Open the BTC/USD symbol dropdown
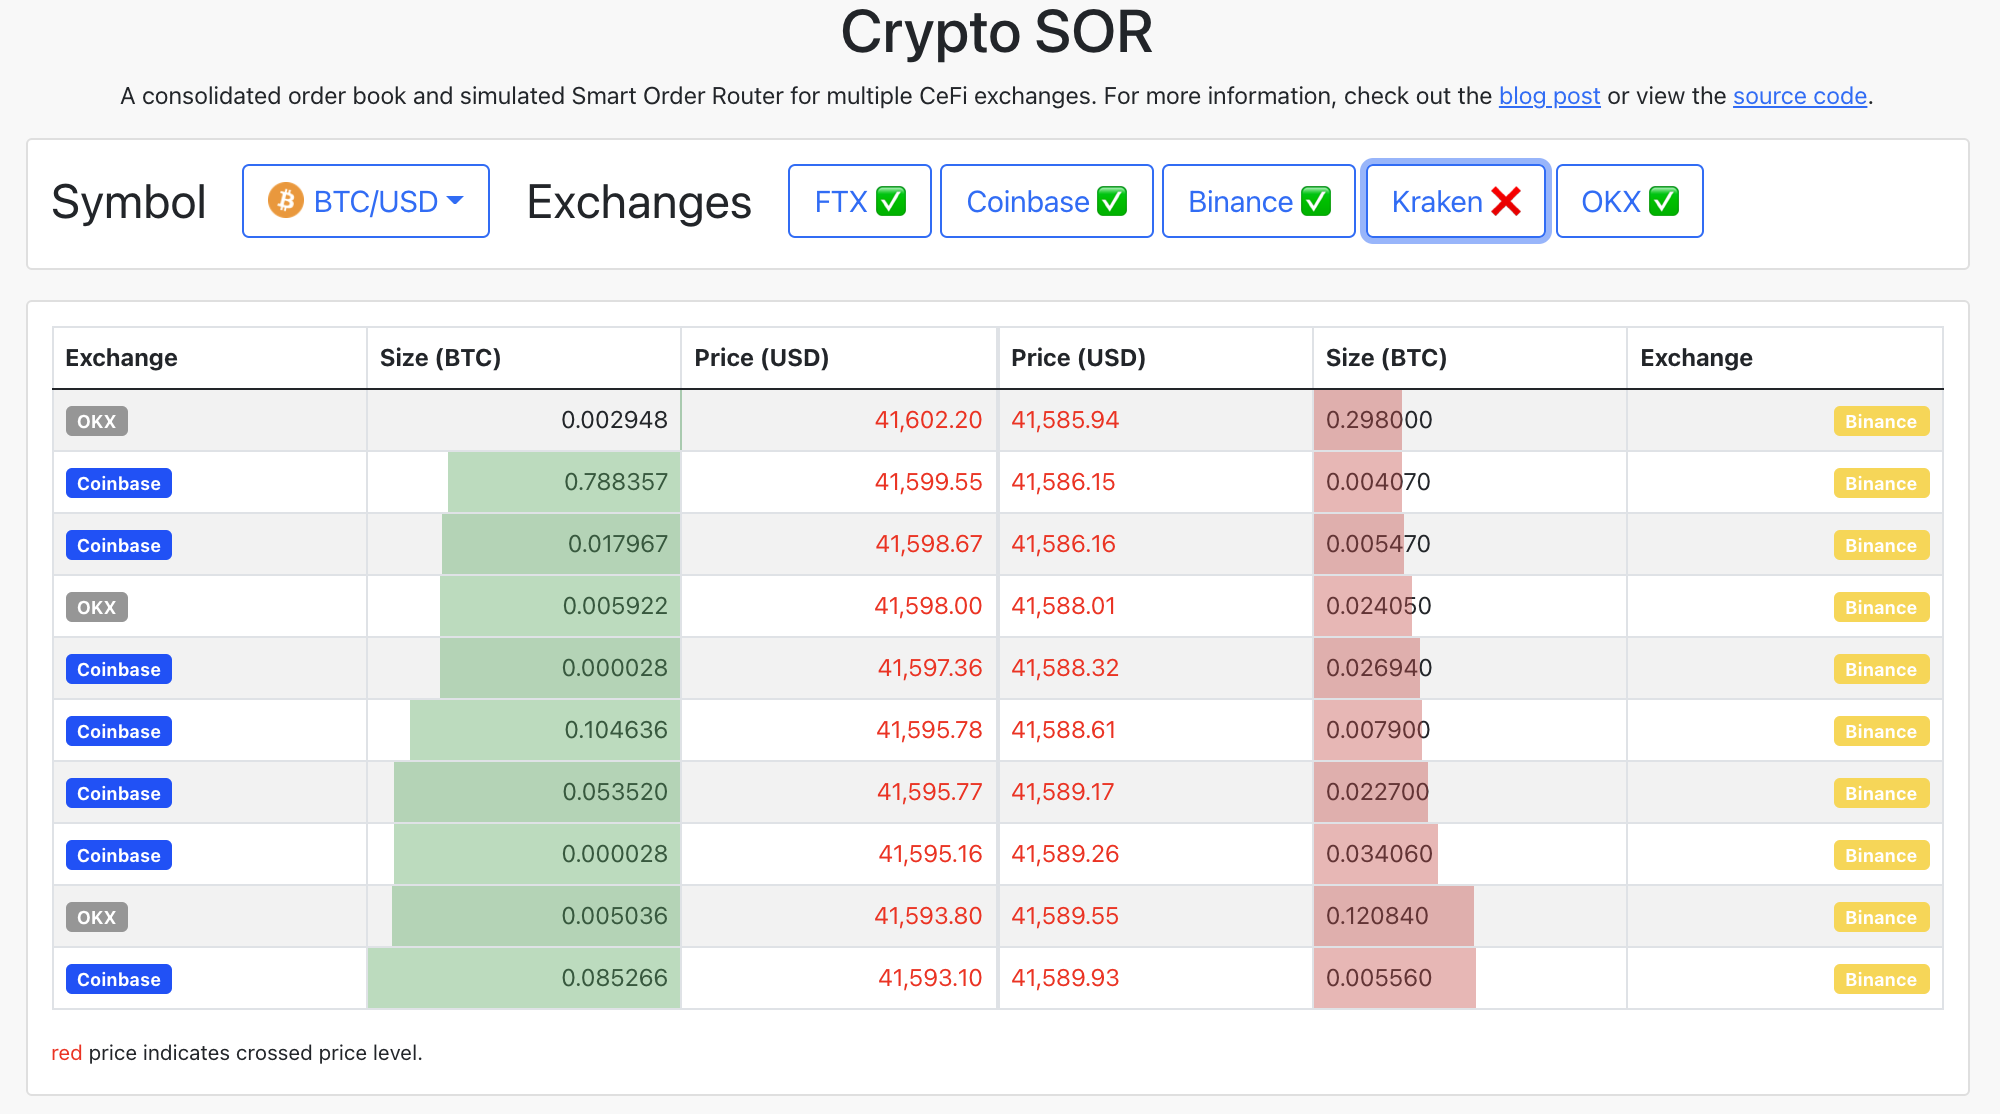Screen dimensions: 2000x1114 pos(366,201)
